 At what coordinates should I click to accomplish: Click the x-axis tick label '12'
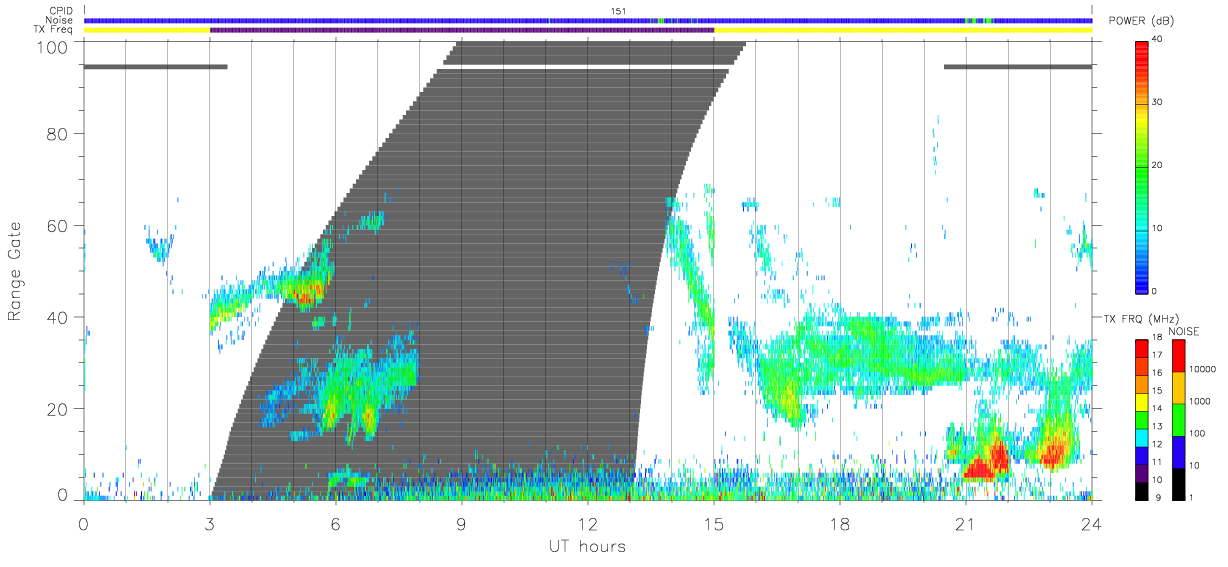click(x=587, y=523)
